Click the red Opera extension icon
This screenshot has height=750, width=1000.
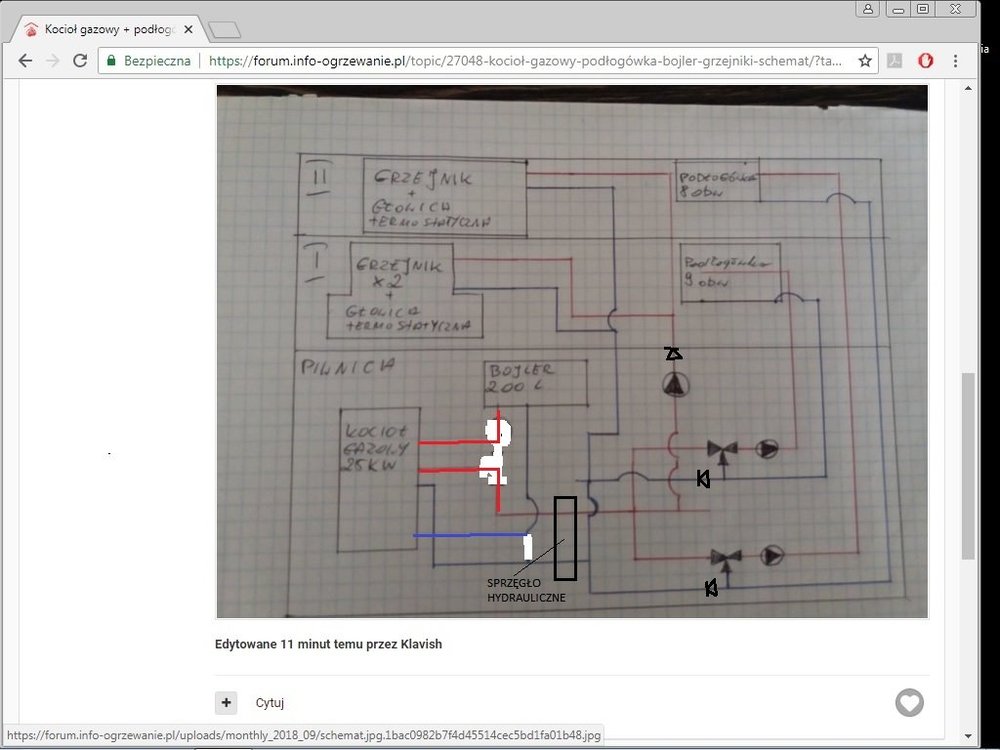[925, 61]
